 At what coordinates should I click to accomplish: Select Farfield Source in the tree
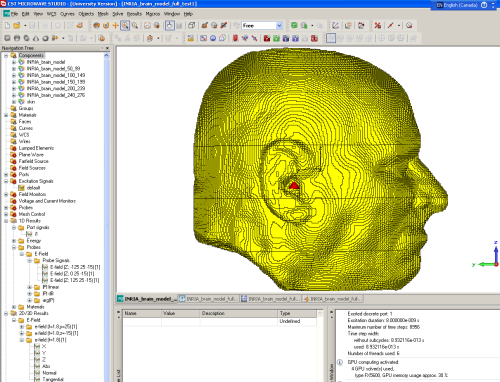click(33, 161)
